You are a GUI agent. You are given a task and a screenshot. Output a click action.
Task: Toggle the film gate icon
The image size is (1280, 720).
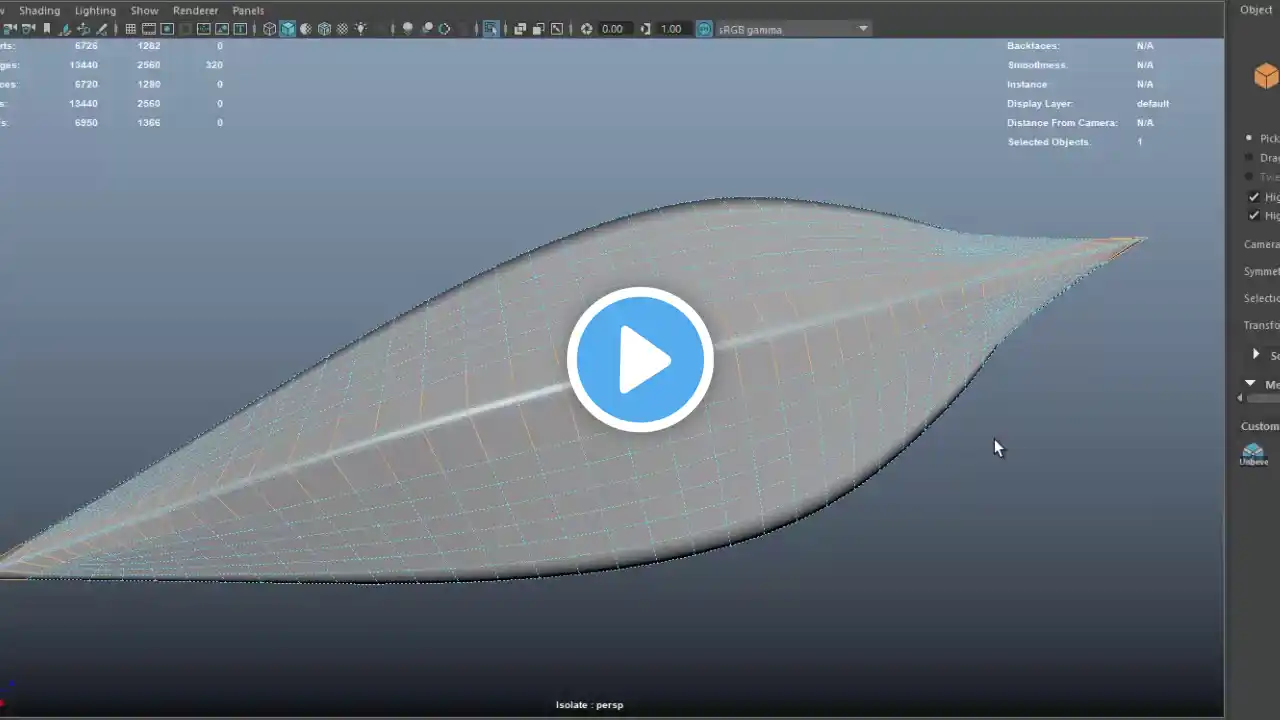pos(148,29)
